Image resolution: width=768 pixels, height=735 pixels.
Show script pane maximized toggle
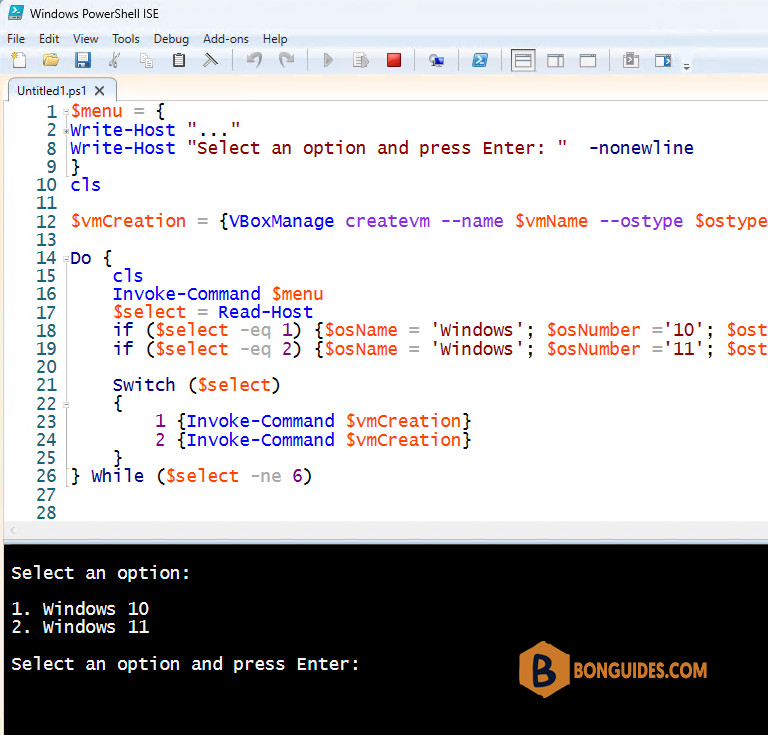pos(588,61)
